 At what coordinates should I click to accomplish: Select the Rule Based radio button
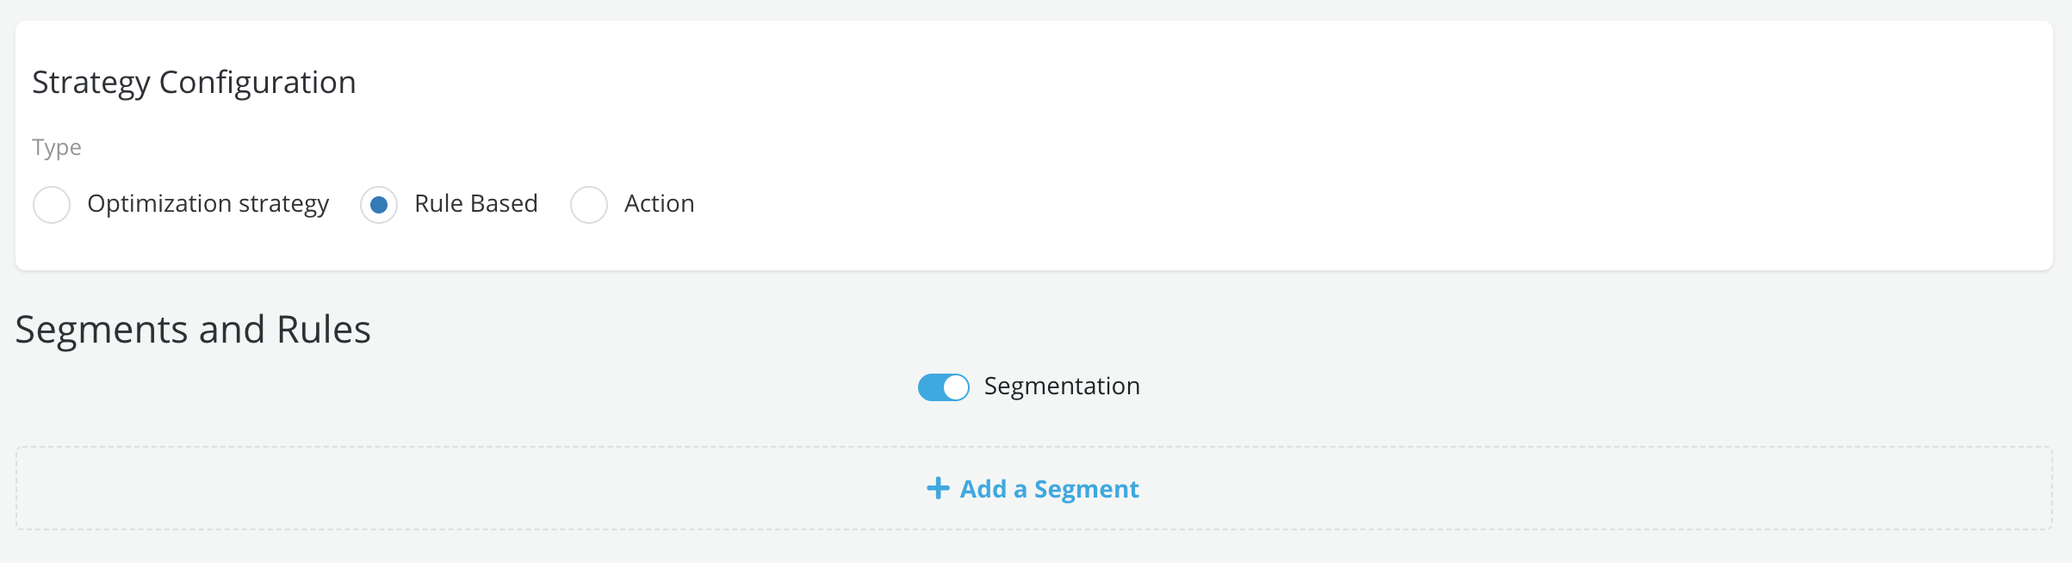pos(379,205)
